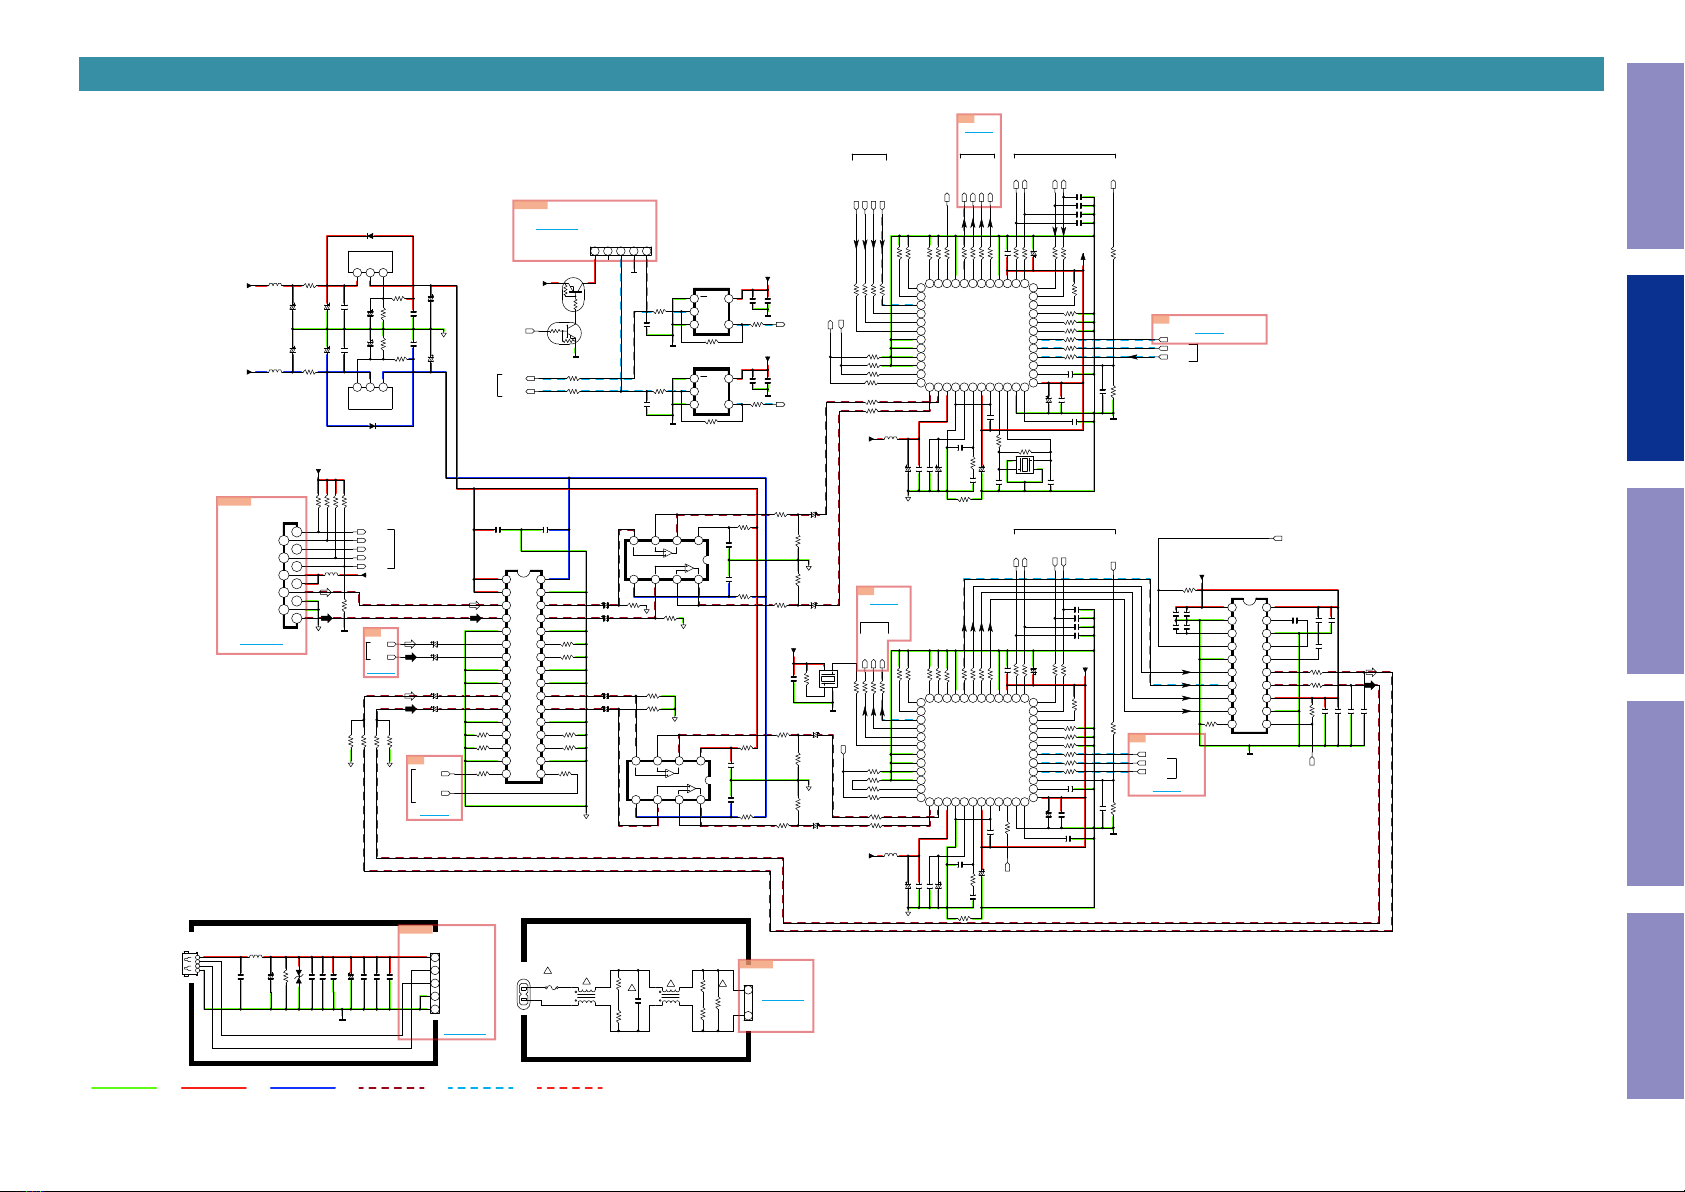Select the AC inlet socket symbol in the power filter block
Image resolution: width=1685 pixels, height=1192 pixels.
pos(523,995)
